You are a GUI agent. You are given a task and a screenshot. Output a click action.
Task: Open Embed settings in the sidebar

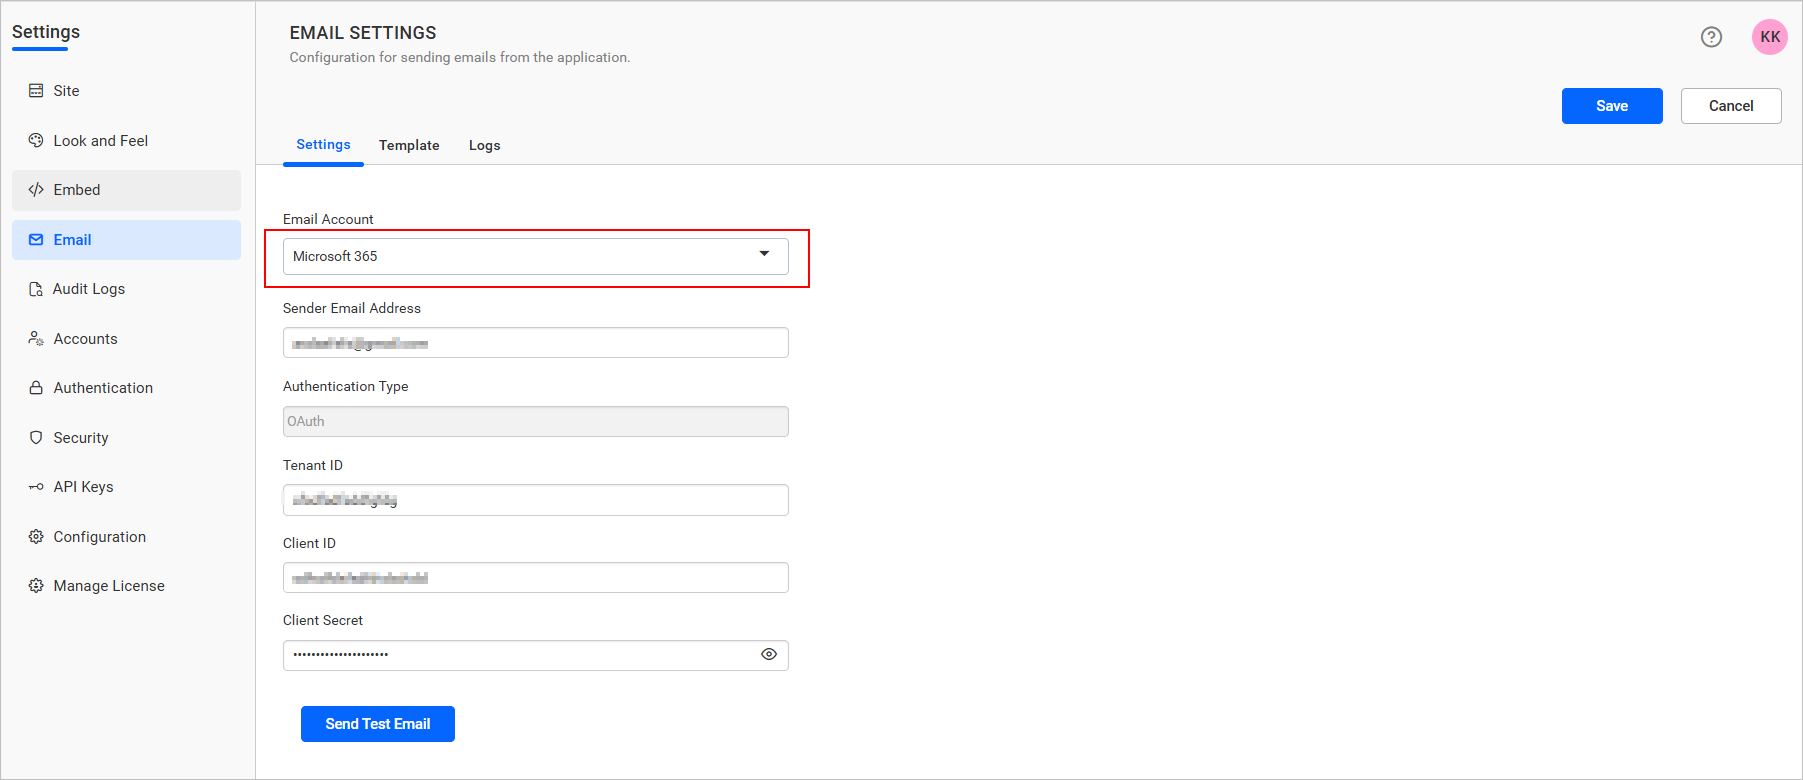pyautogui.click(x=126, y=190)
